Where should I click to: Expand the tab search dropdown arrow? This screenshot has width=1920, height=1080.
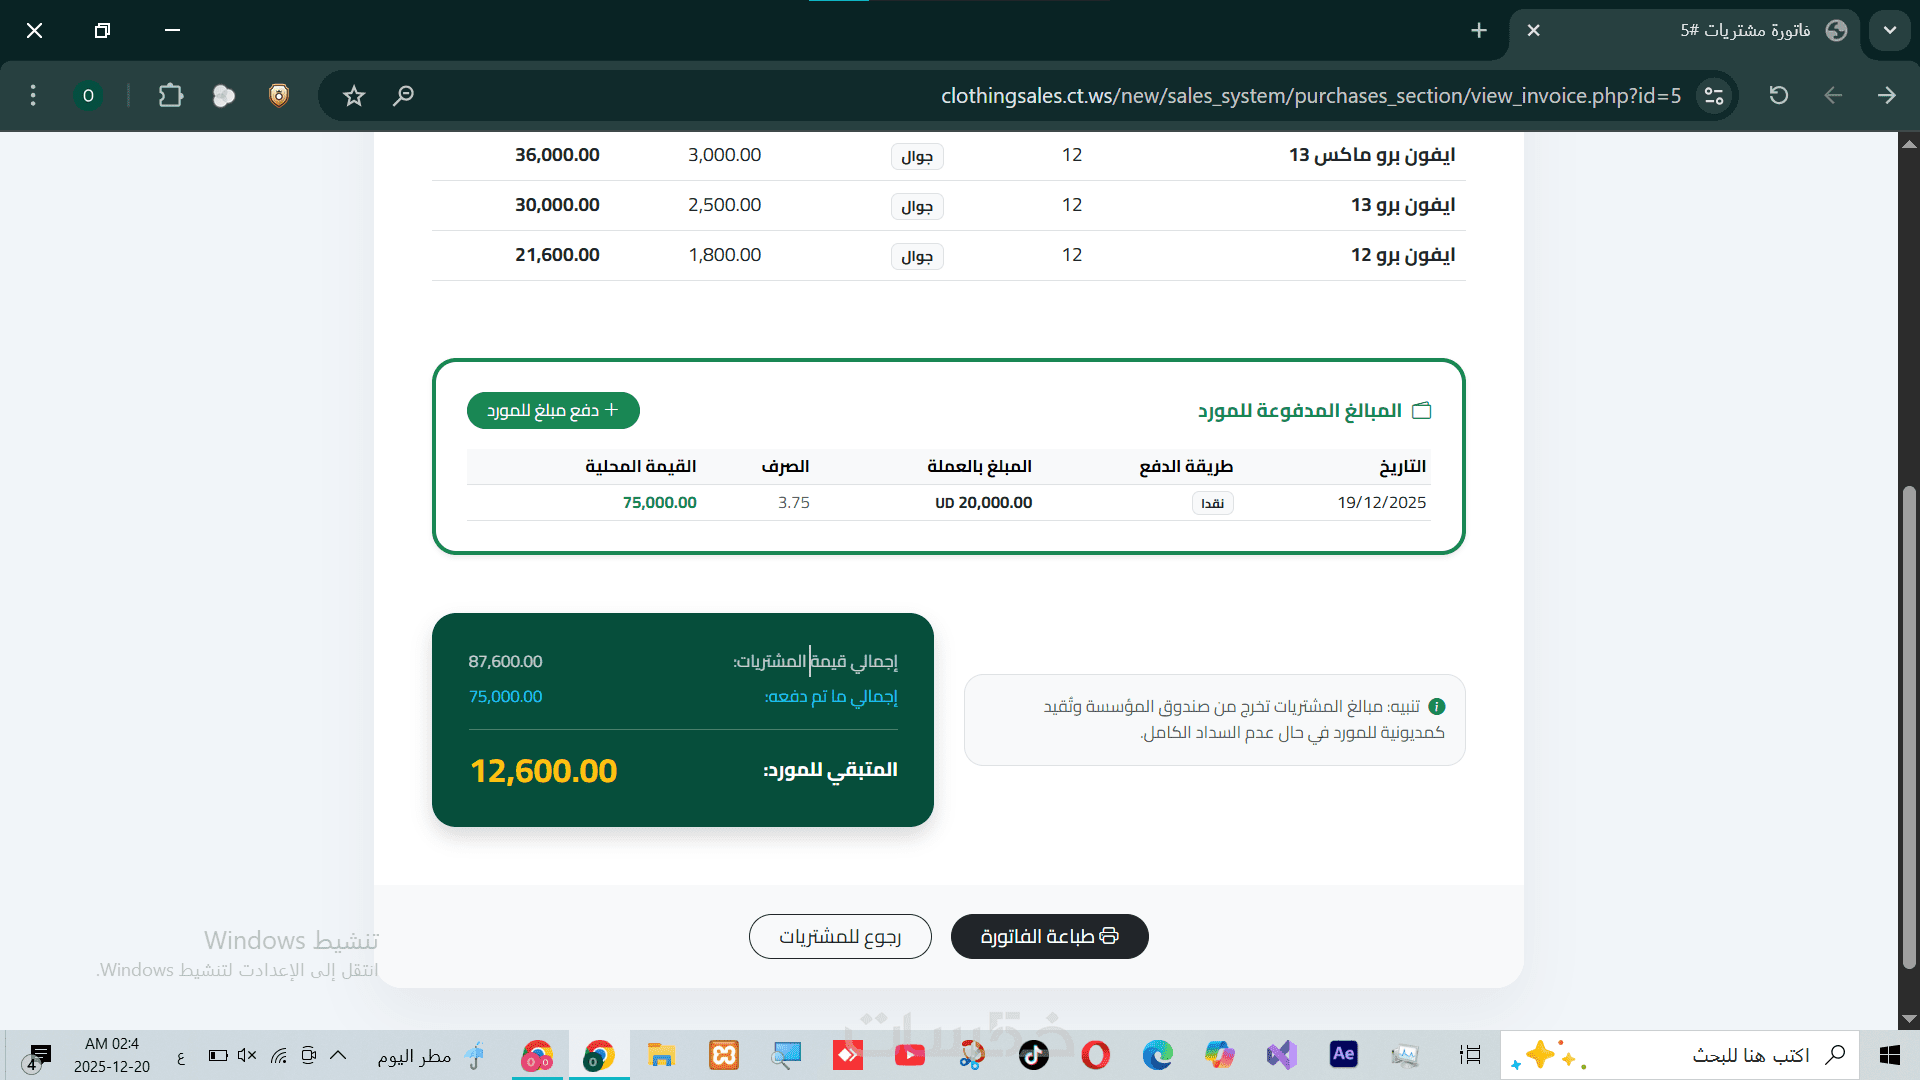pyautogui.click(x=1889, y=30)
